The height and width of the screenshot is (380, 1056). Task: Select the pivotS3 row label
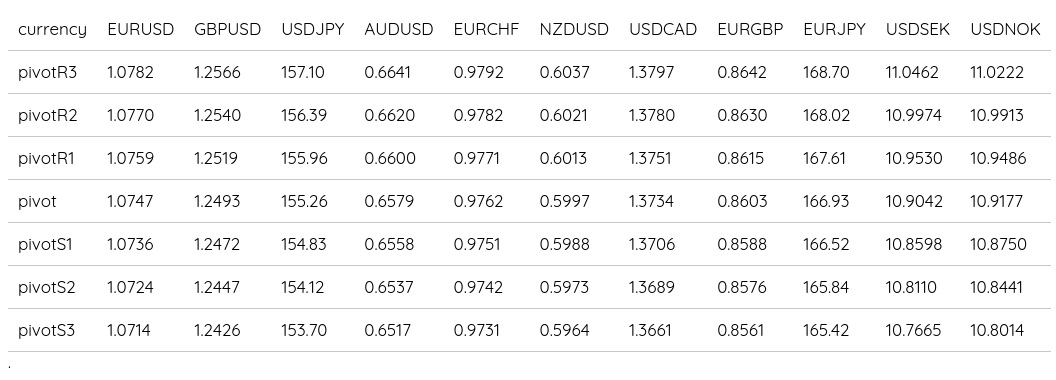46,331
